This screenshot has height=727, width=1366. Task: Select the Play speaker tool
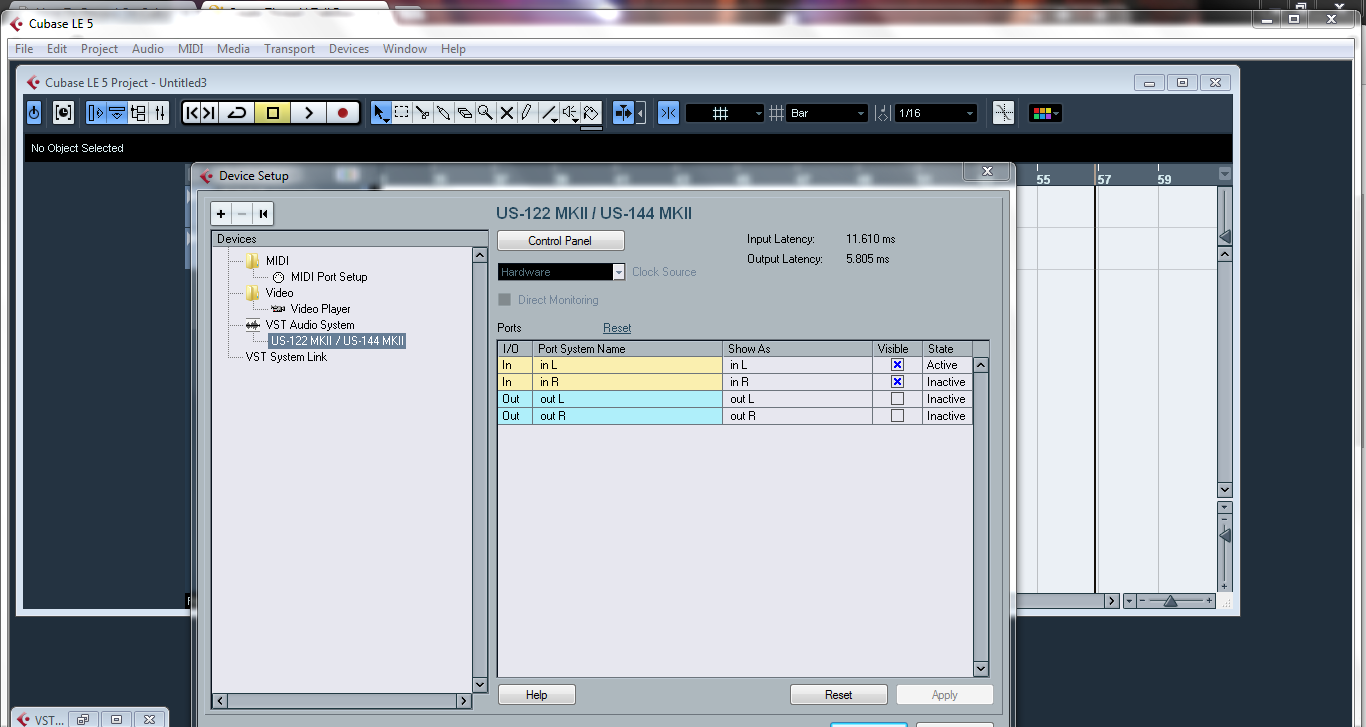pos(570,113)
